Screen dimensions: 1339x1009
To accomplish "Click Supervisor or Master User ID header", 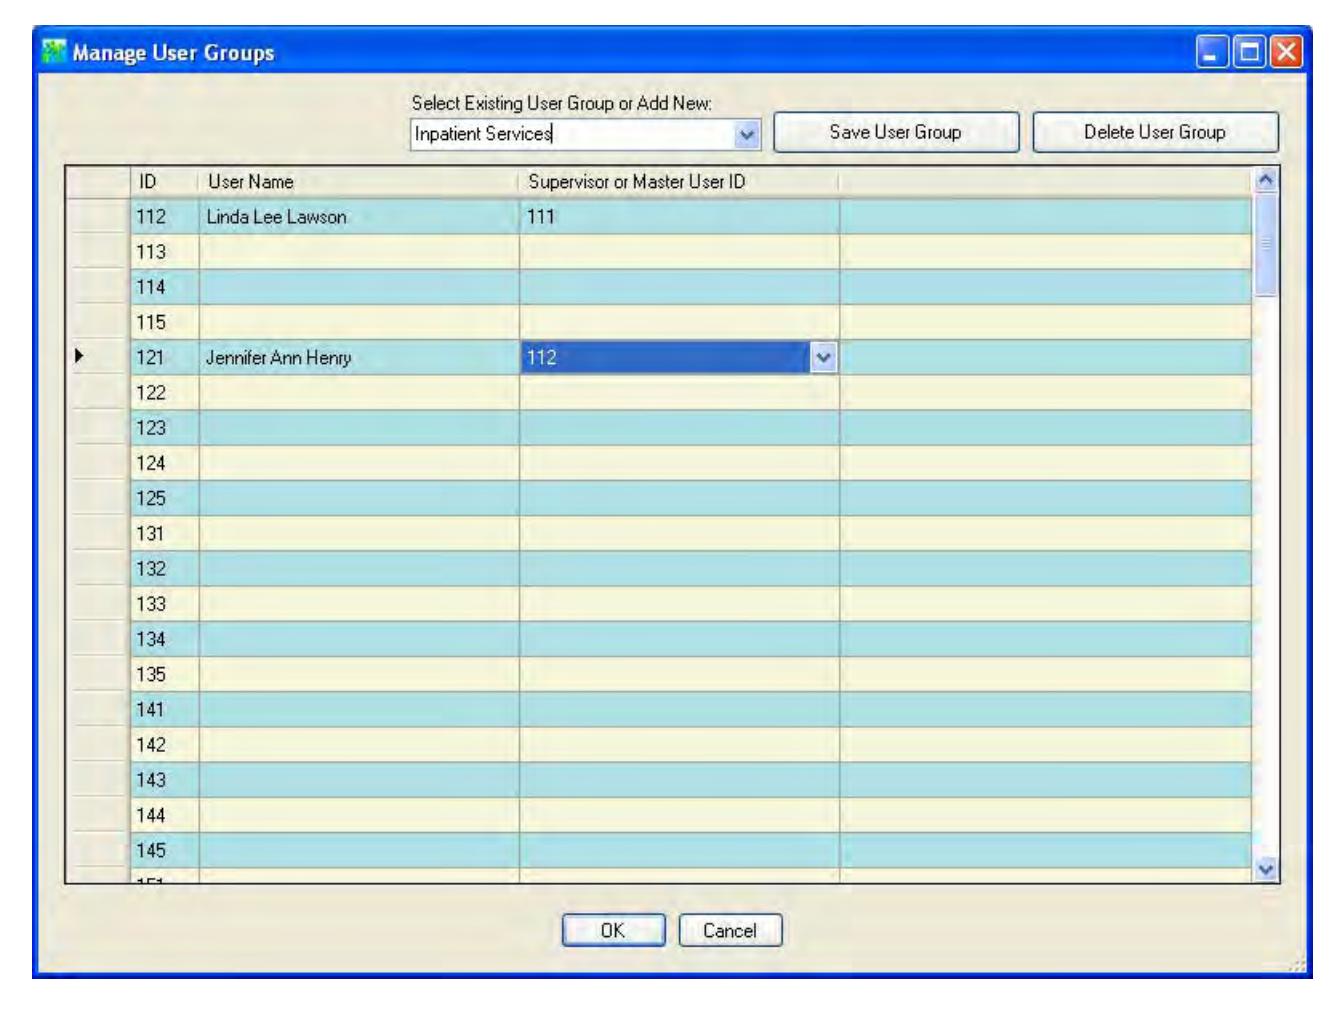I will coord(679,182).
